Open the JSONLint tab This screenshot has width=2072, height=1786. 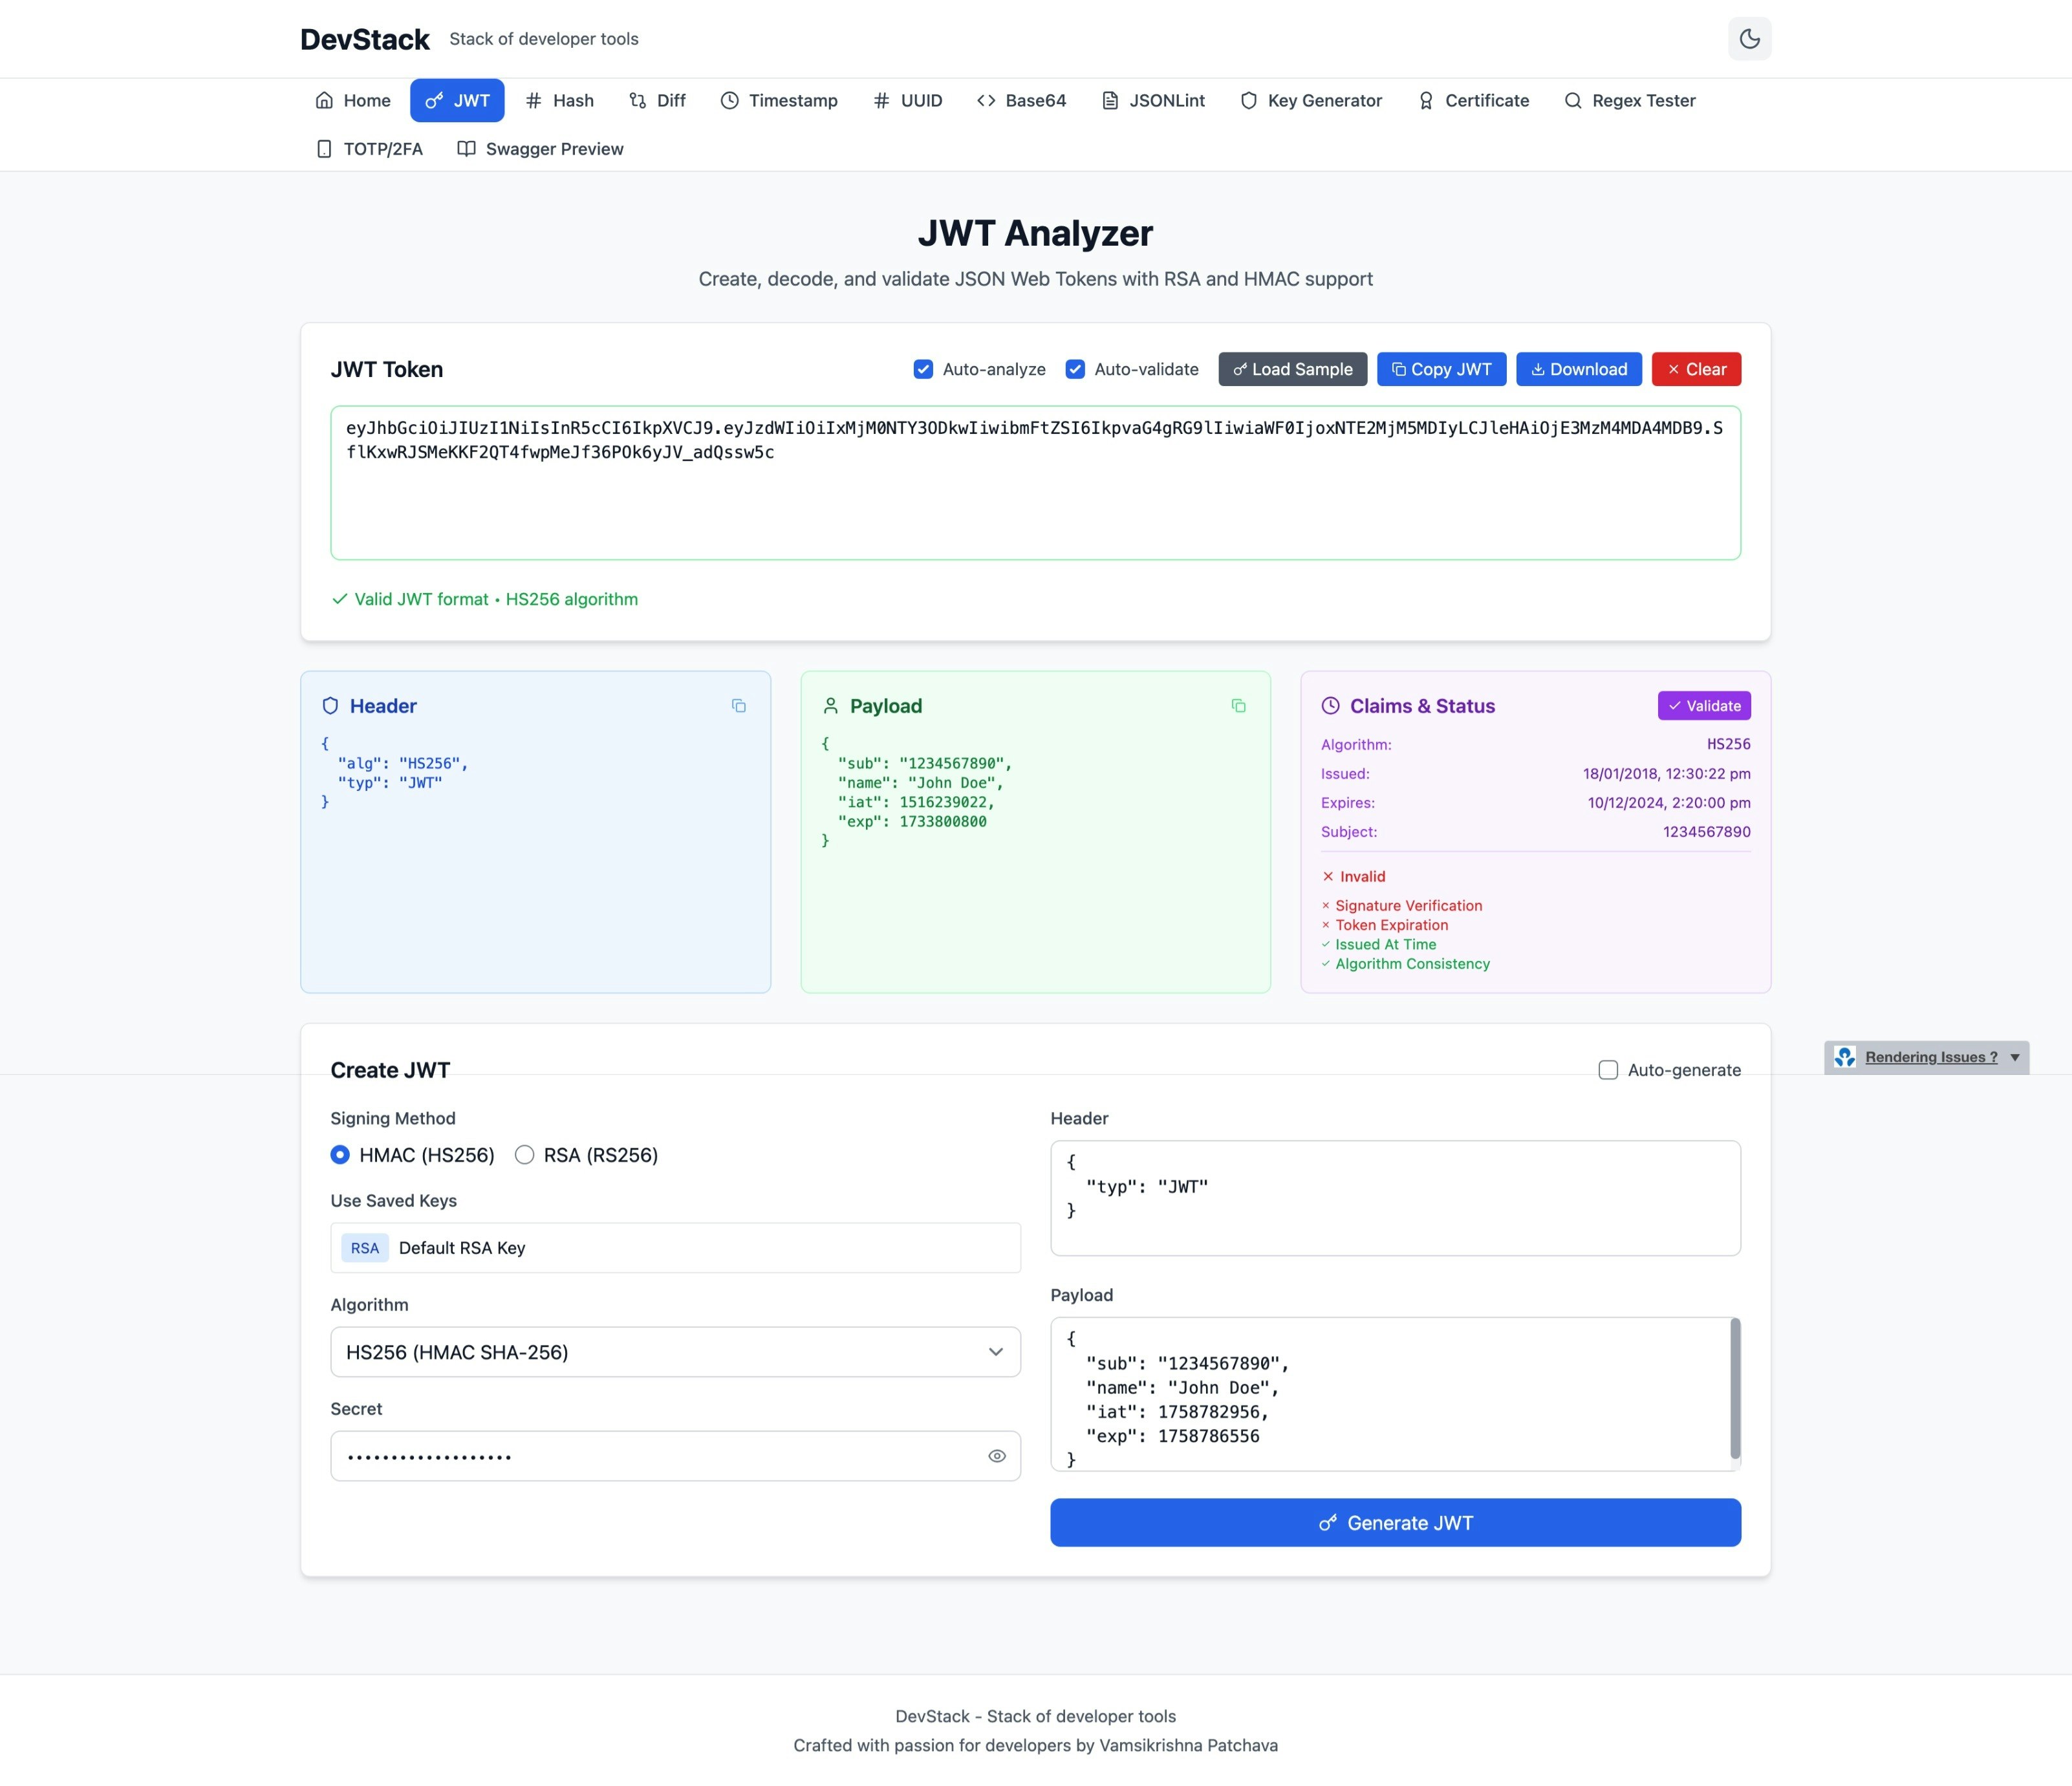(x=1153, y=100)
